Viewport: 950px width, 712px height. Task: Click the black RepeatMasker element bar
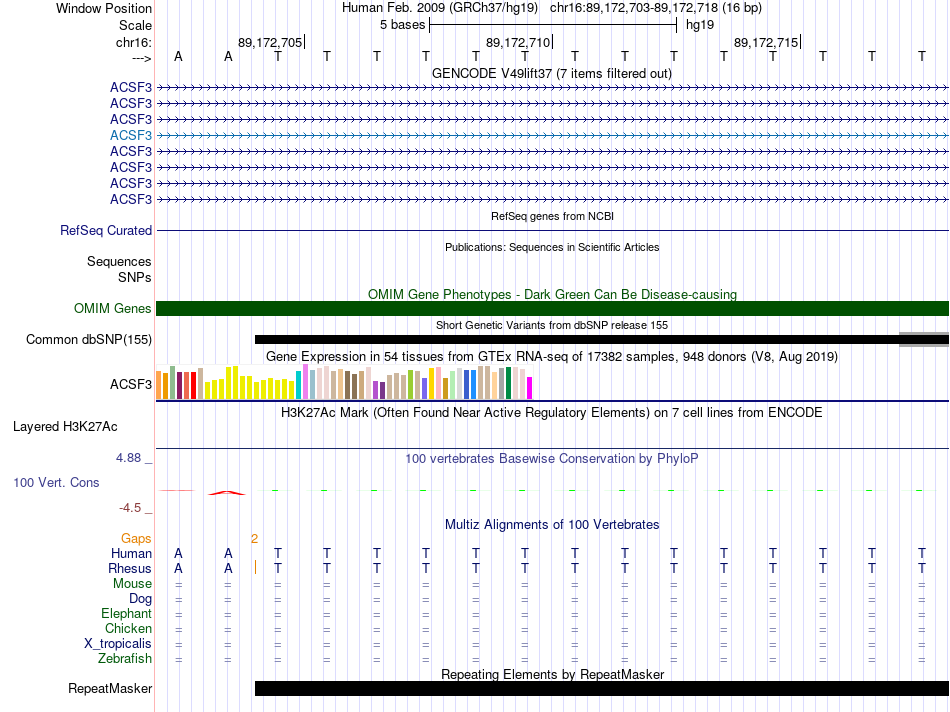[600, 688]
